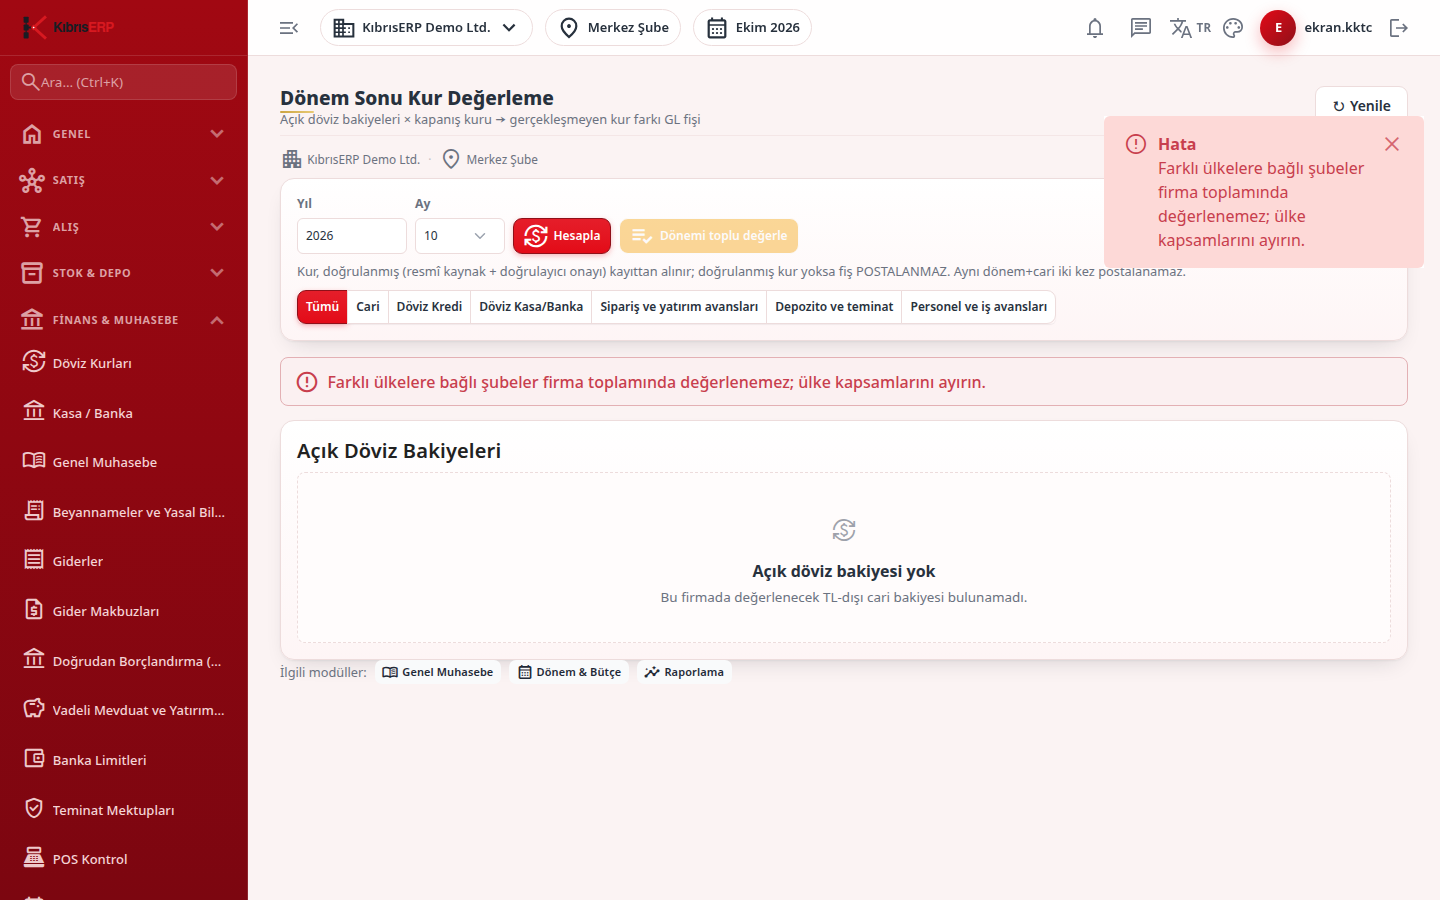Open Raporlama related module link
This screenshot has width=1440, height=900.
684,672
